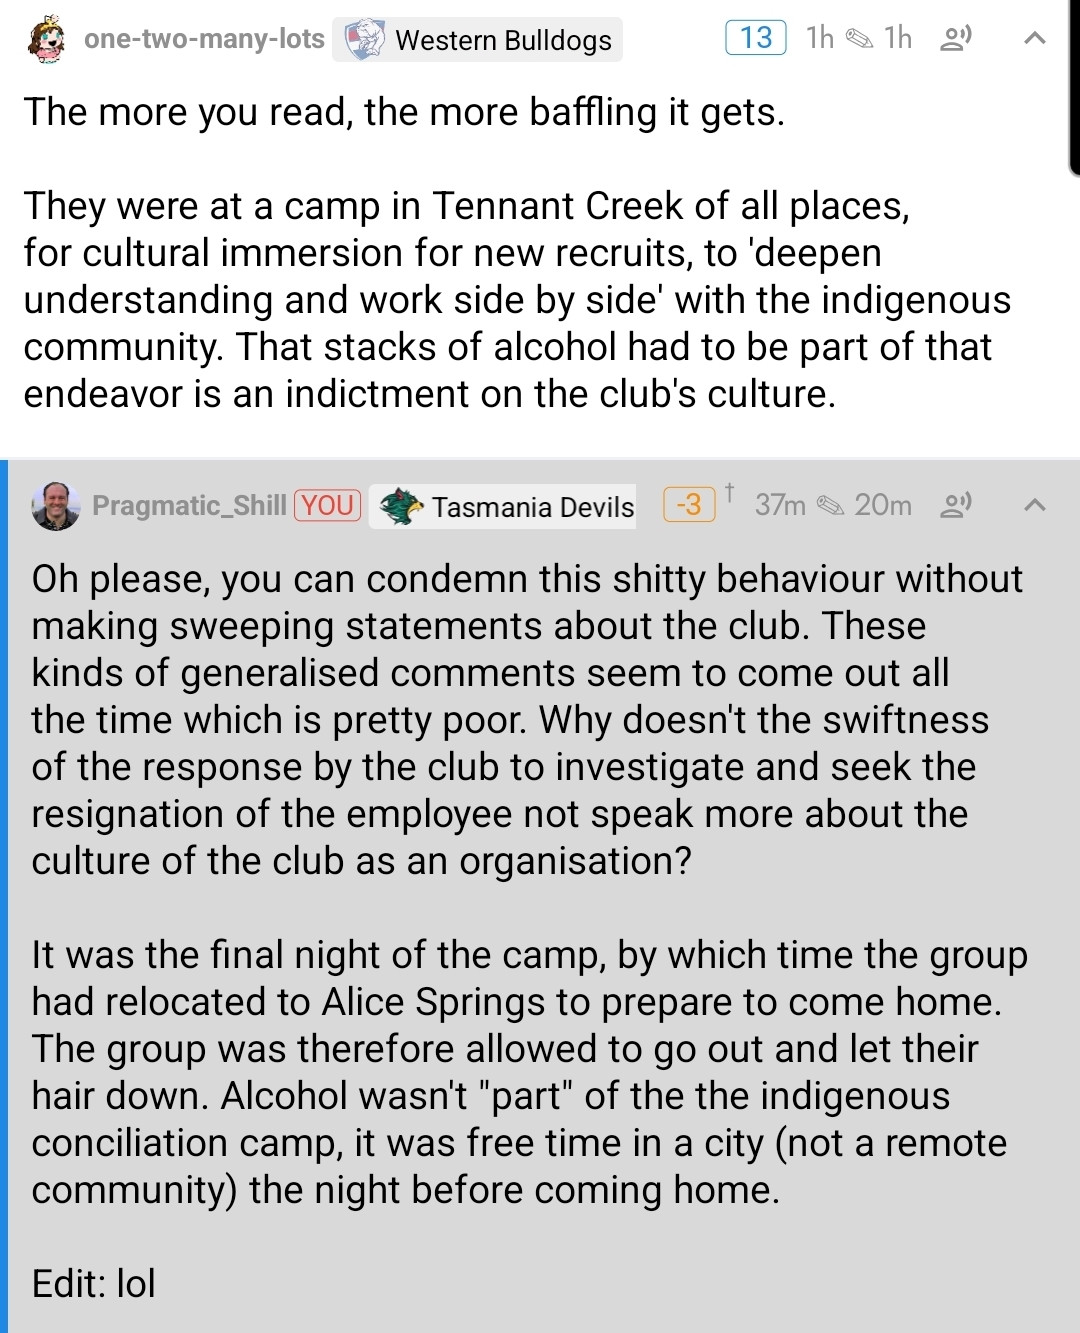Collapse the one-two-many-lots comment with chevron
The width and height of the screenshot is (1080, 1333).
click(x=1035, y=39)
